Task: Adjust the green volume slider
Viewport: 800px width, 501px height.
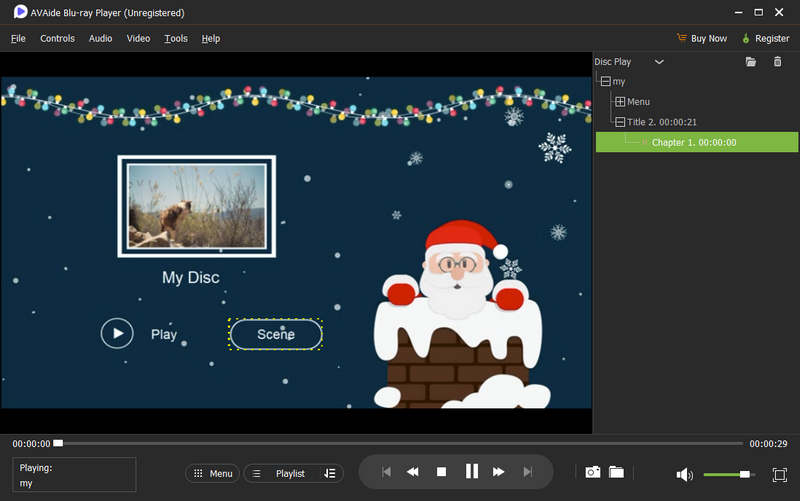Action: tap(727, 474)
